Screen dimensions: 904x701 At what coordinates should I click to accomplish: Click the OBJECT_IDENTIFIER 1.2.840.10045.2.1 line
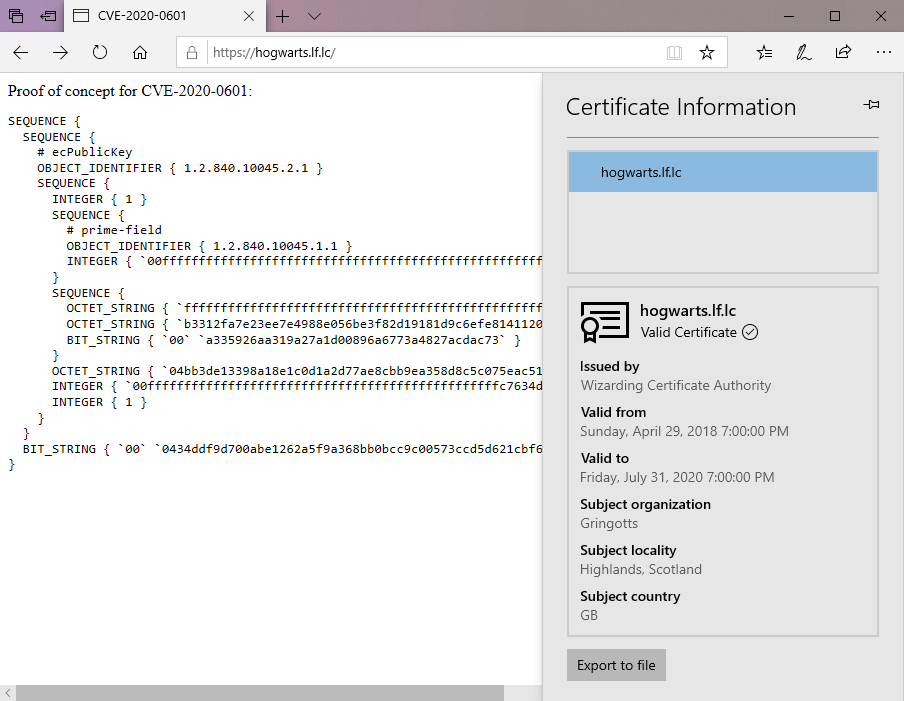(x=180, y=168)
